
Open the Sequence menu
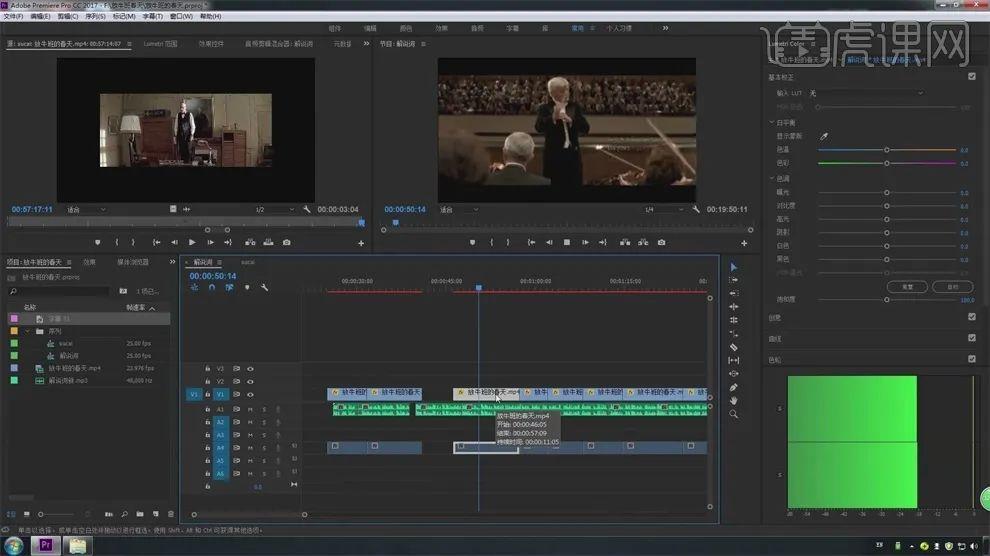pos(95,16)
